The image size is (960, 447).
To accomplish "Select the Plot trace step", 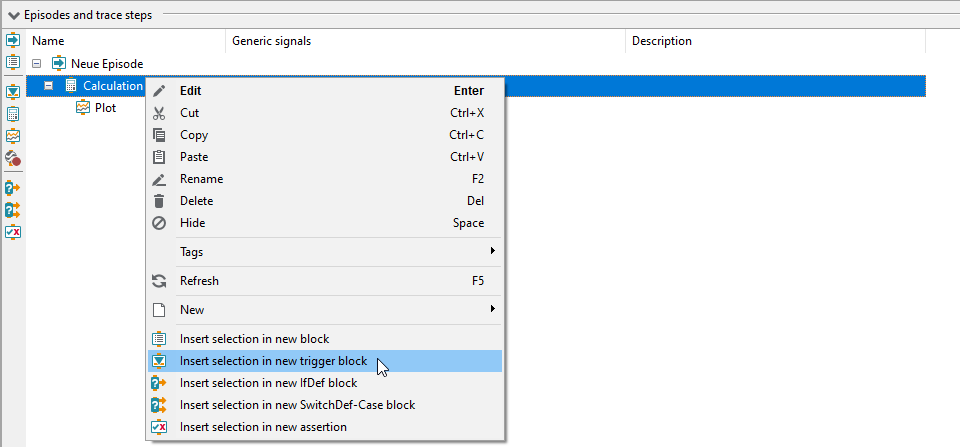I will click(x=105, y=108).
